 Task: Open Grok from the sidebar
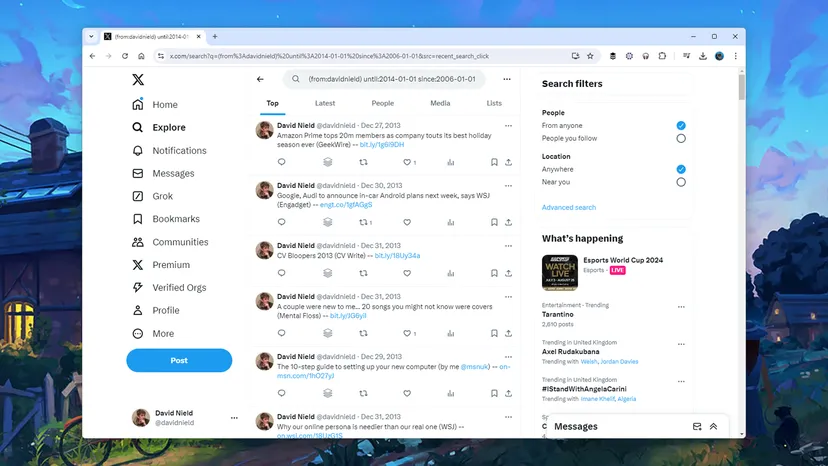click(152, 196)
